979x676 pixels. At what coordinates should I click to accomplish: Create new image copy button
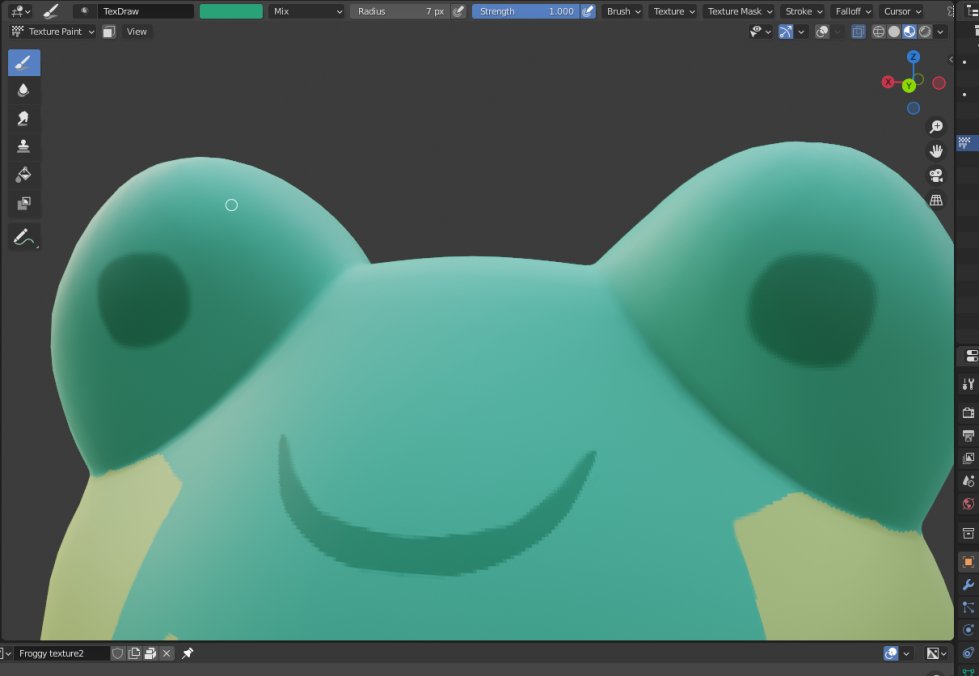tap(134, 654)
